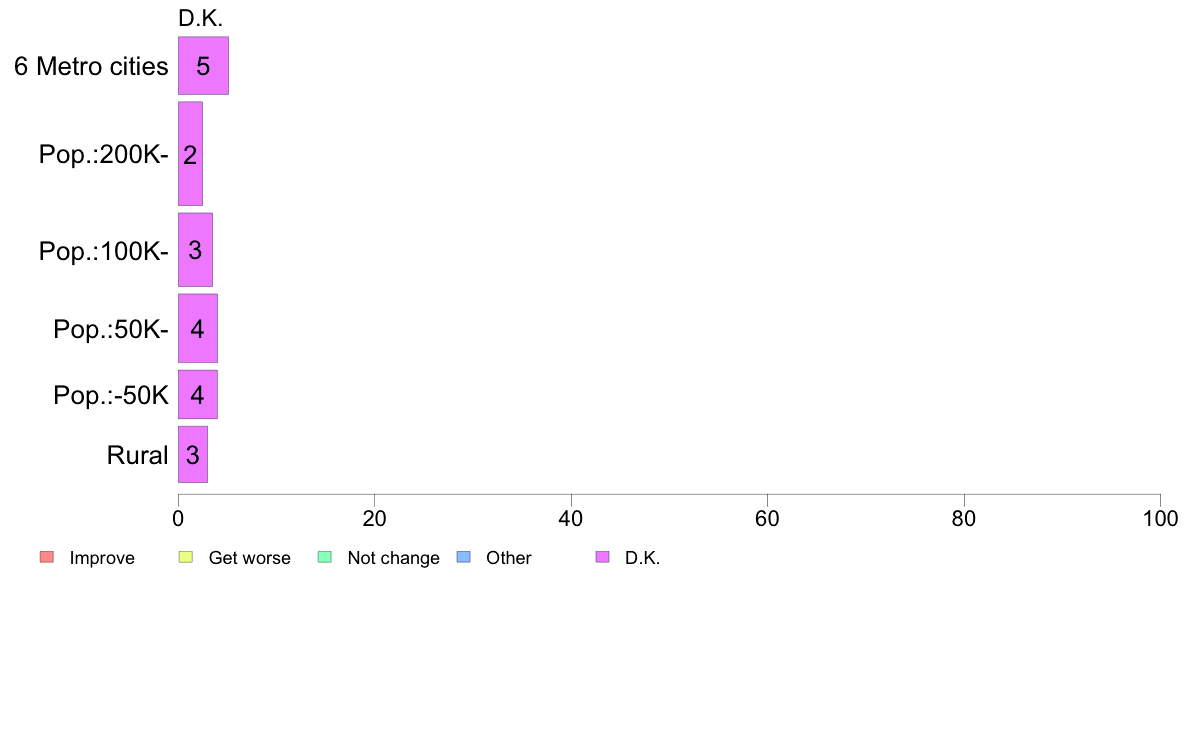Click the Improve red legend swatch
The height and width of the screenshot is (736, 1188).
point(47,557)
